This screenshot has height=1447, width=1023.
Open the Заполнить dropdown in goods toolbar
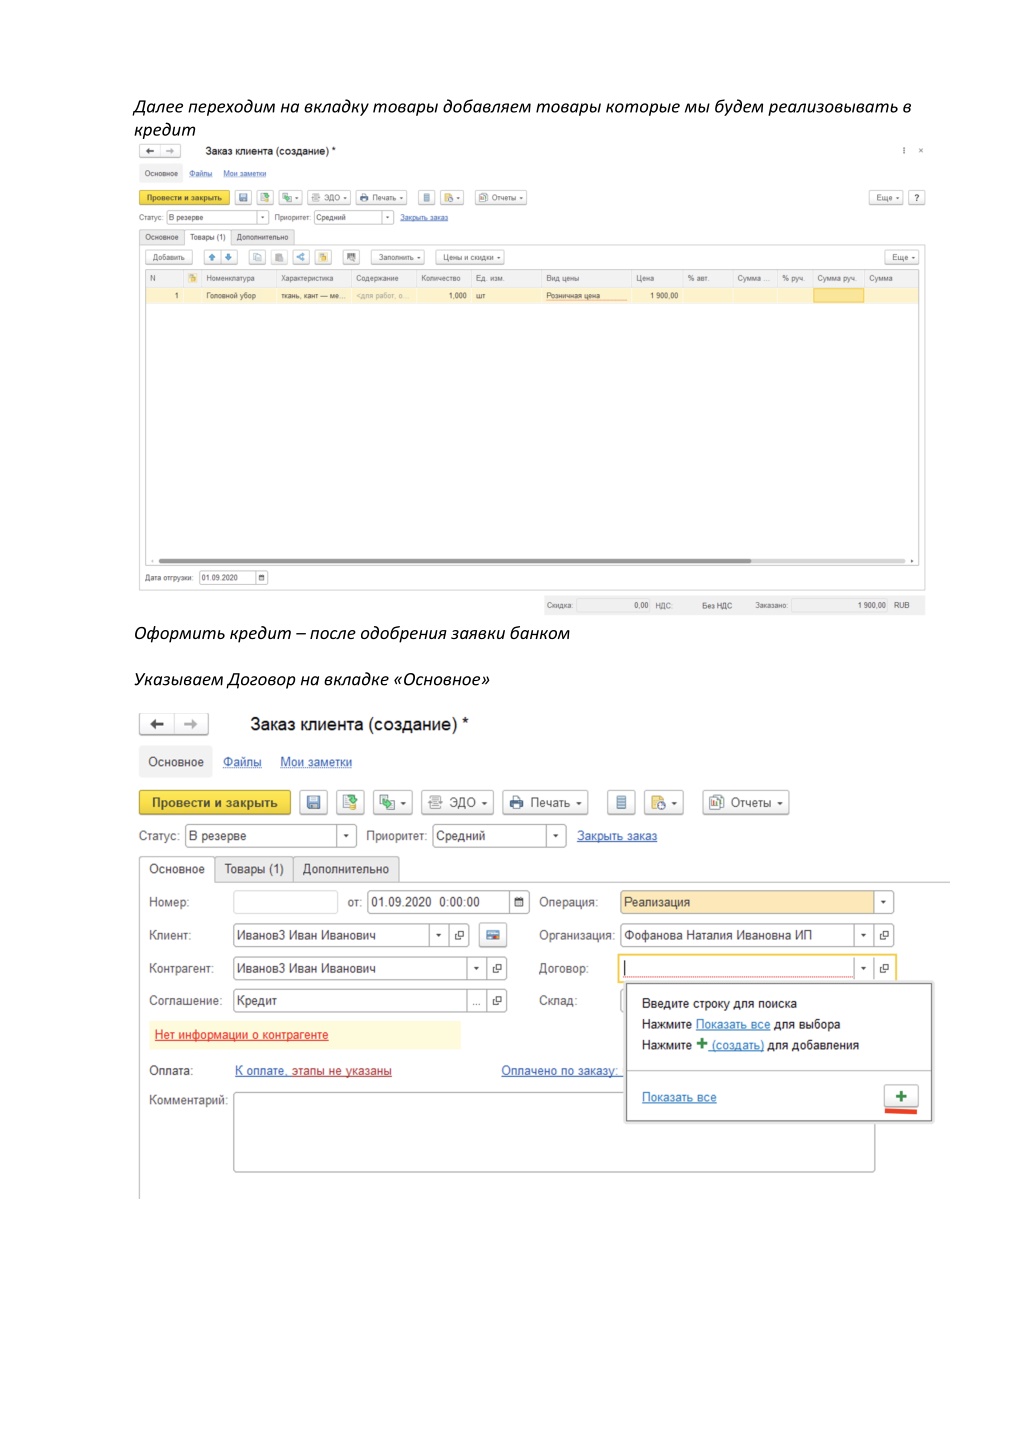pos(398,257)
